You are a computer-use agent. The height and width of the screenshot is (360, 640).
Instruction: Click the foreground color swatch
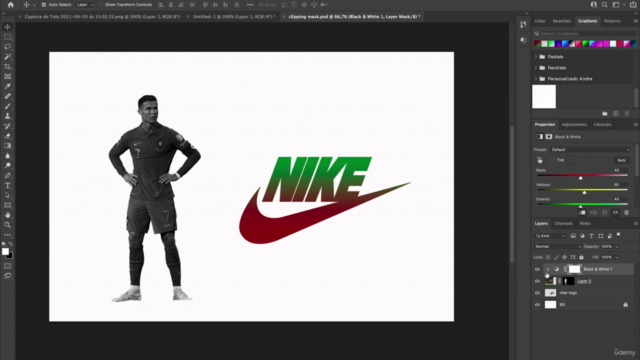point(5,251)
